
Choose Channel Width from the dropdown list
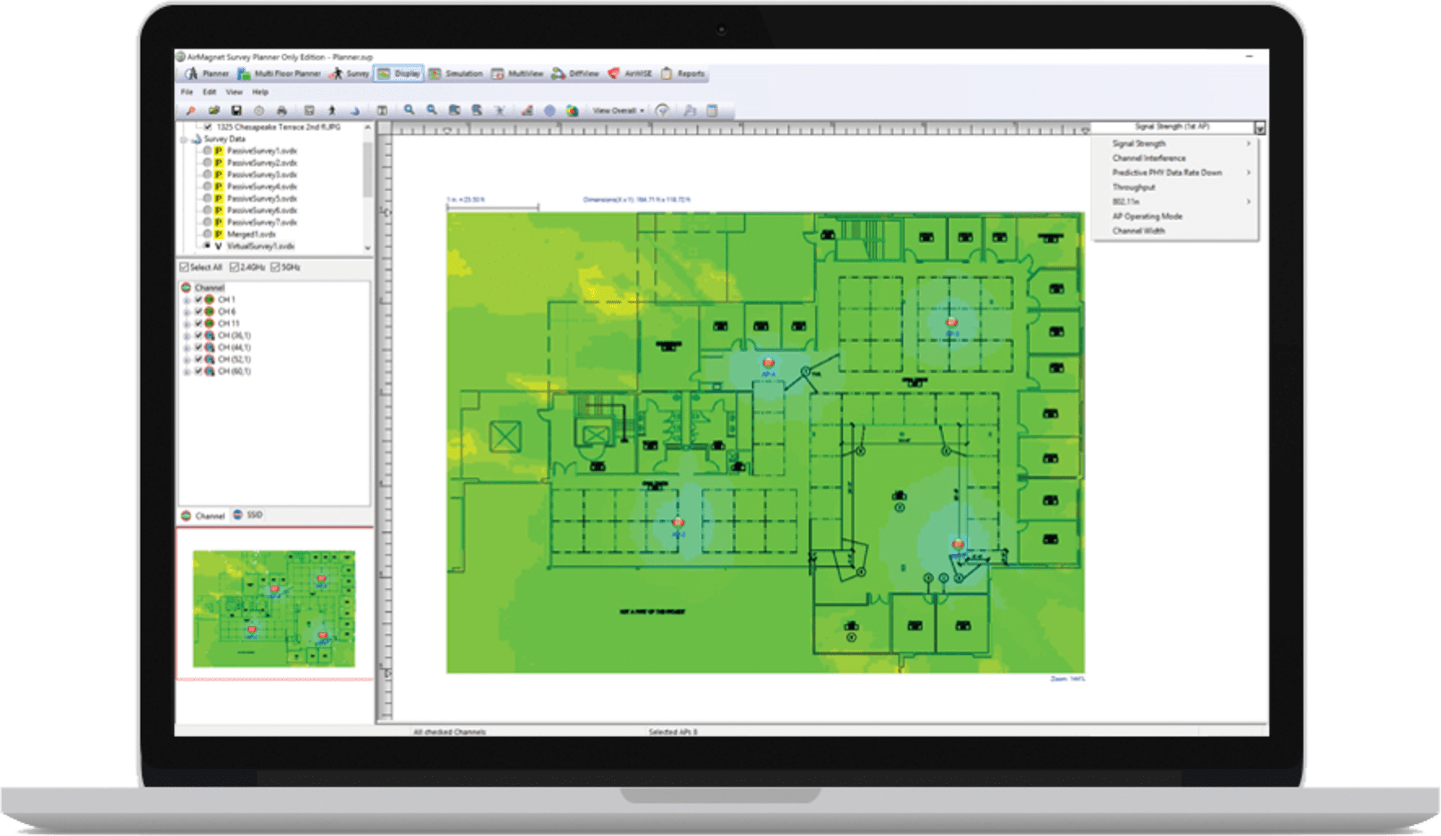click(1175, 231)
